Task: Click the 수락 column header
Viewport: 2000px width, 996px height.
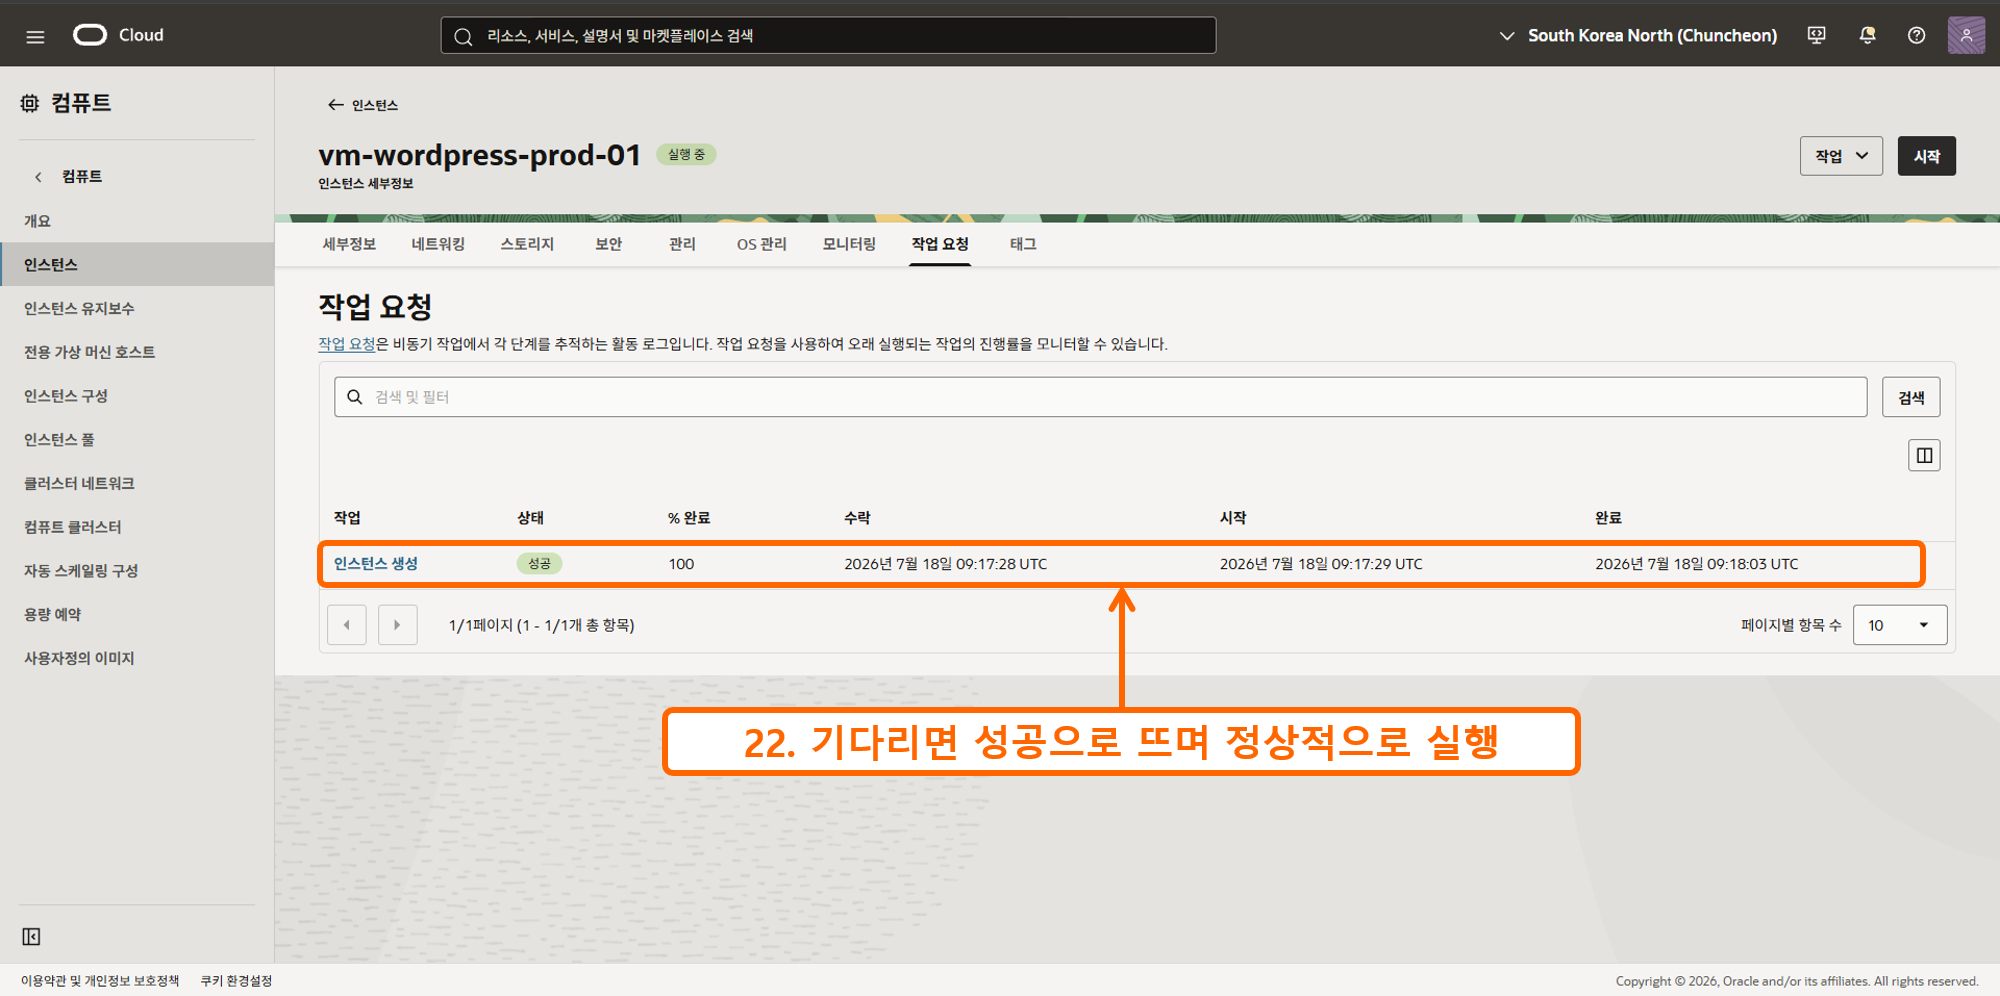Action: 857,518
